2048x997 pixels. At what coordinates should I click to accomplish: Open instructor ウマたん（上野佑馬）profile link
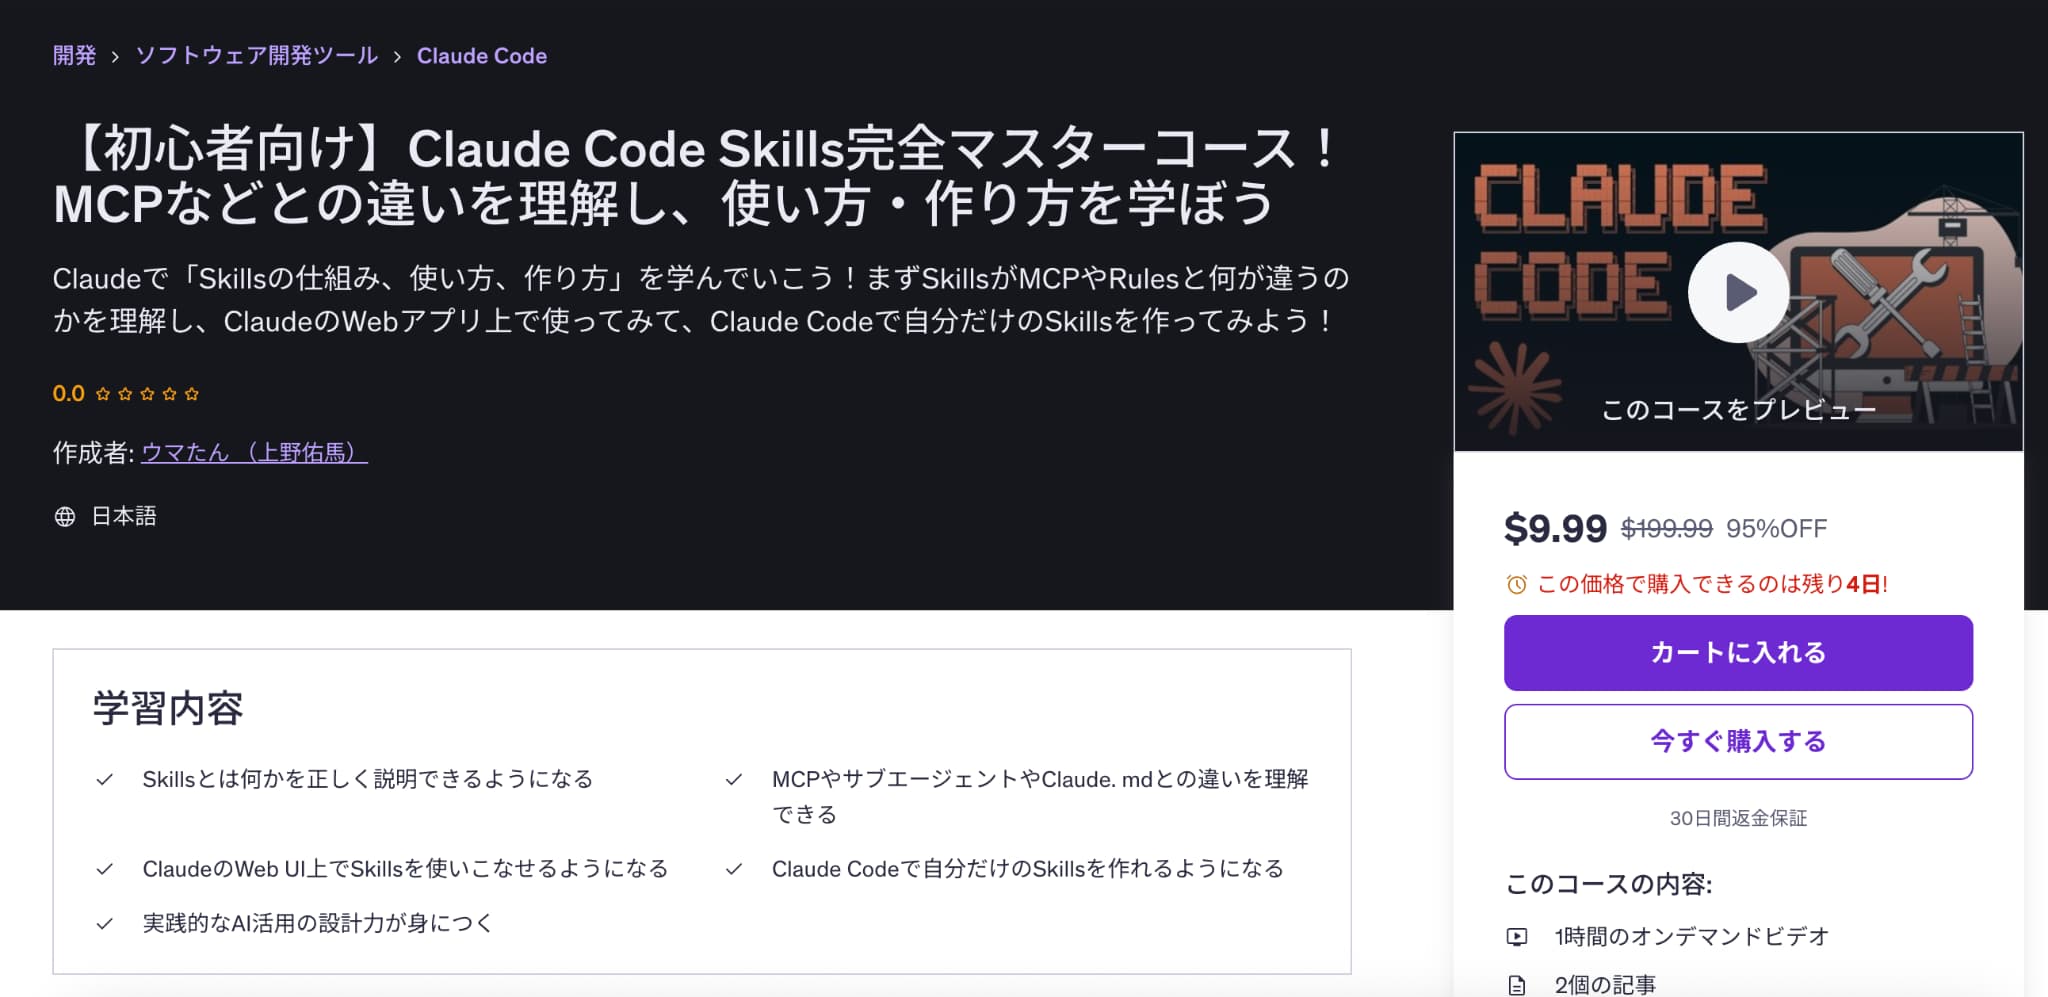(254, 453)
